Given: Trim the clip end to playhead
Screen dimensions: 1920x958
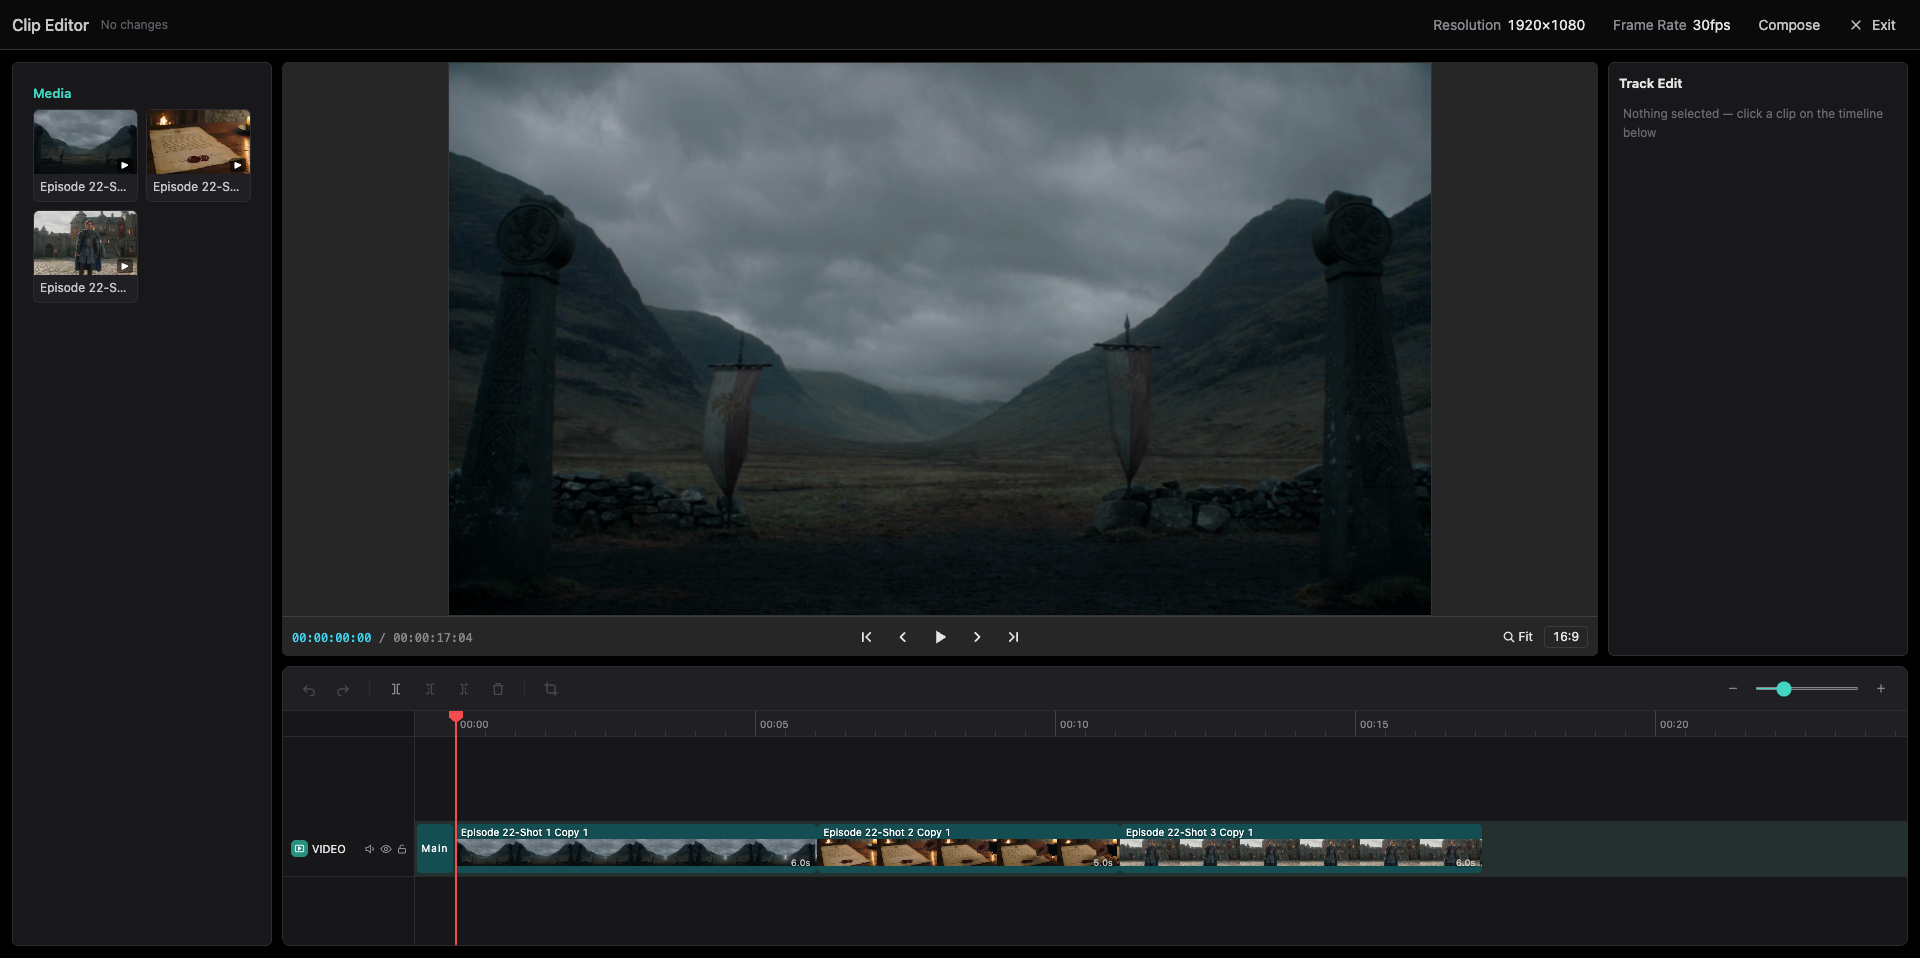Looking at the screenshot, I should click(x=464, y=689).
